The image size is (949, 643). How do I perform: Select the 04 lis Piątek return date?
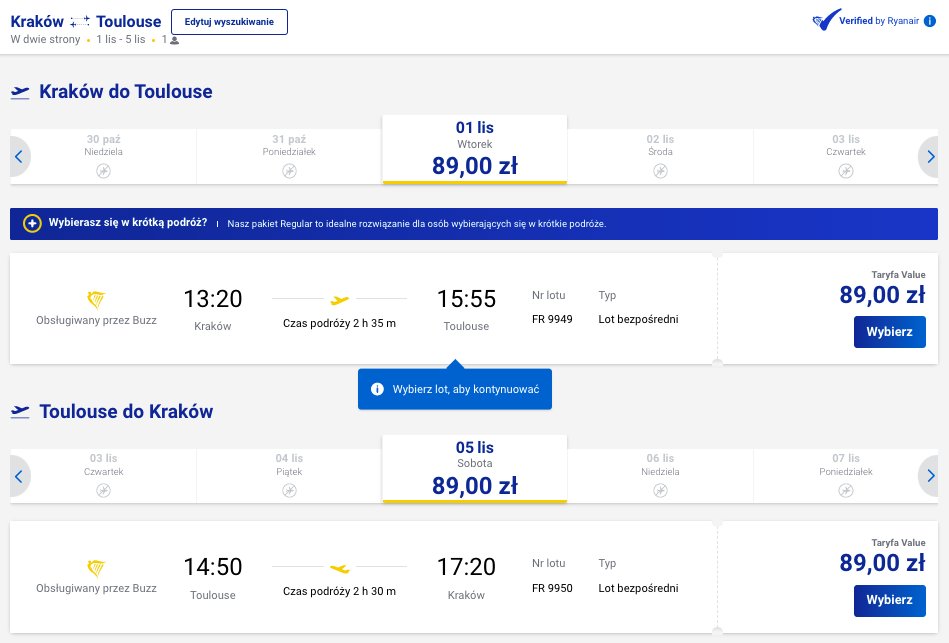click(289, 476)
